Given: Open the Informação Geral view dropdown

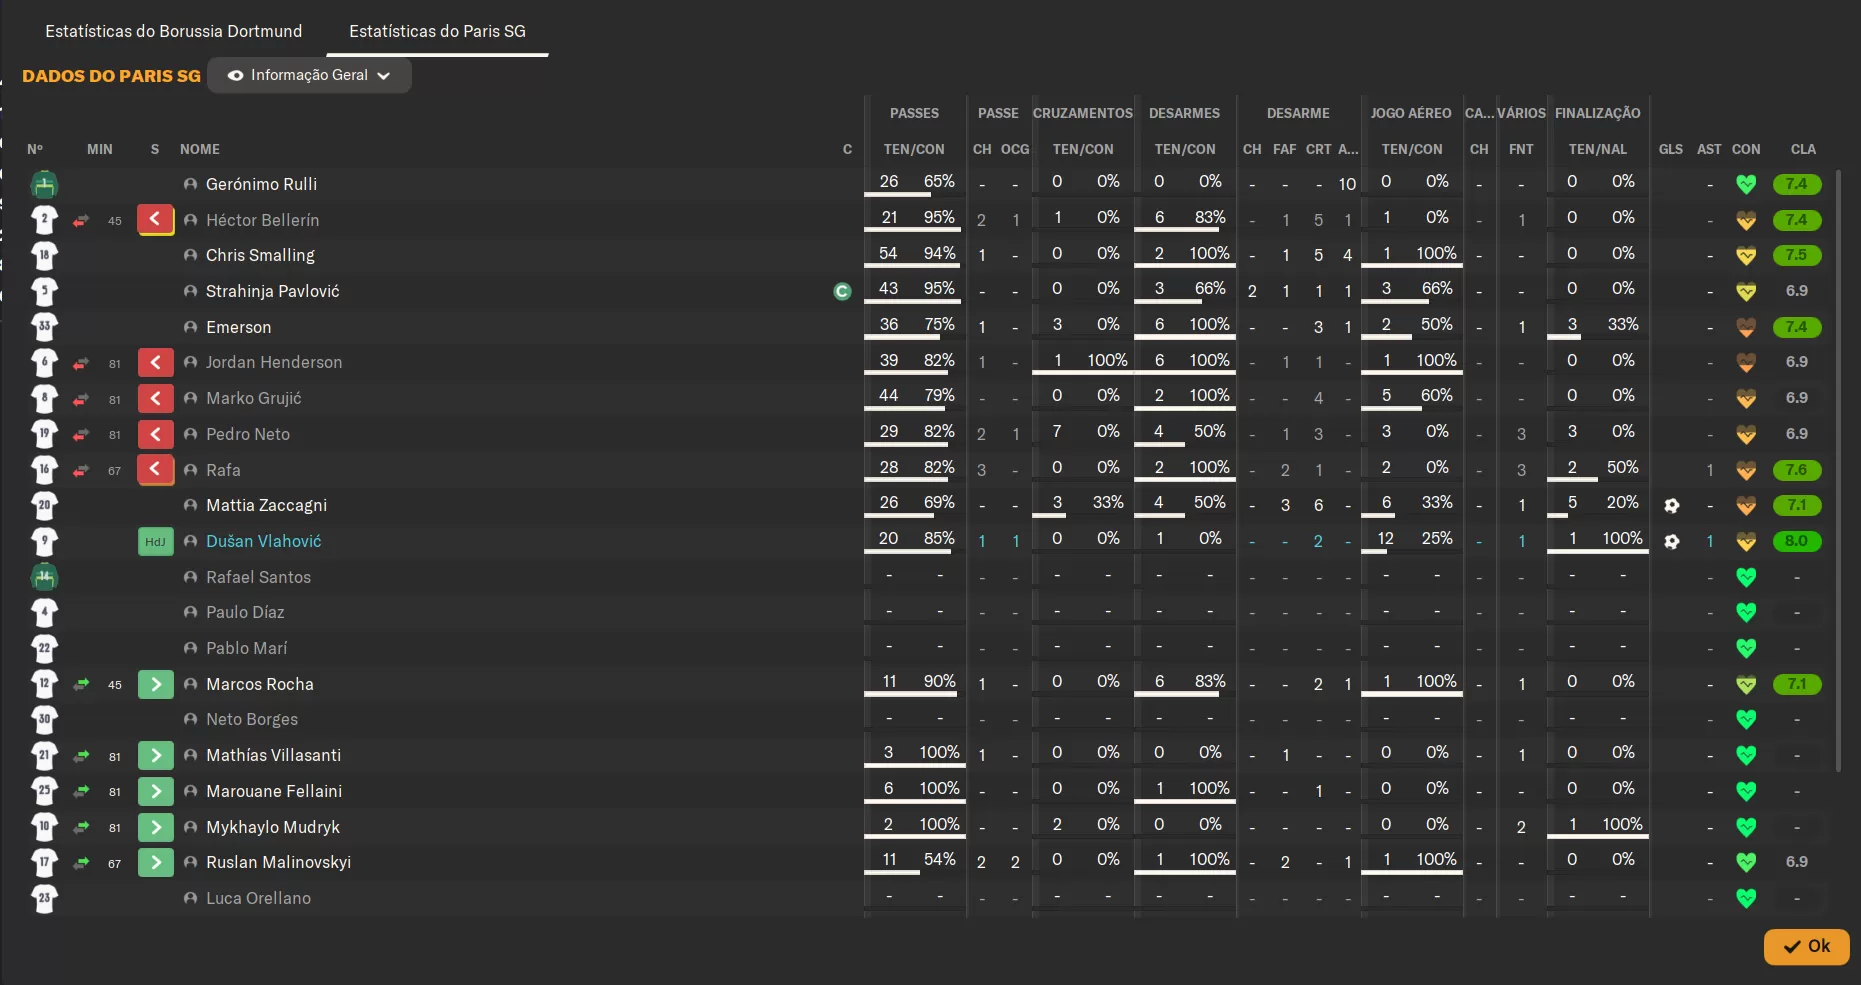Looking at the screenshot, I should coord(309,75).
